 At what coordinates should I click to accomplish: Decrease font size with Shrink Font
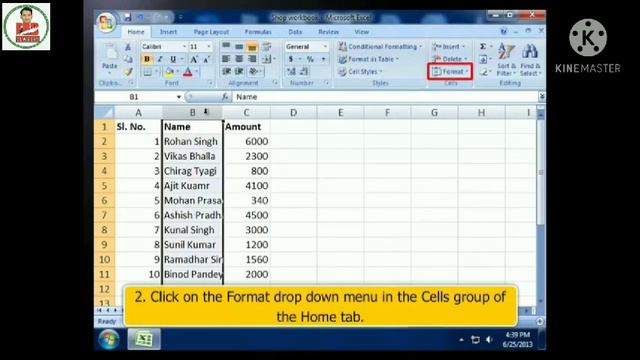[206, 60]
